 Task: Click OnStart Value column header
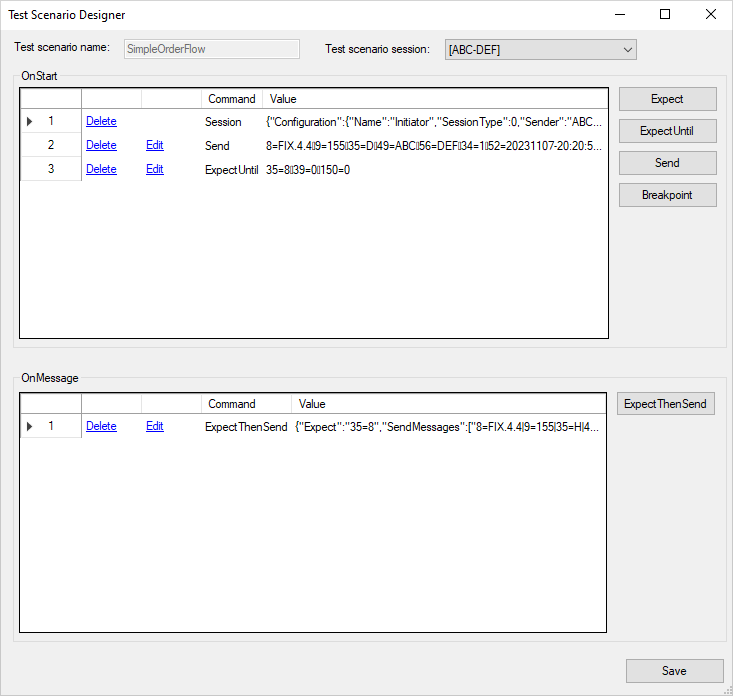[x=435, y=99]
